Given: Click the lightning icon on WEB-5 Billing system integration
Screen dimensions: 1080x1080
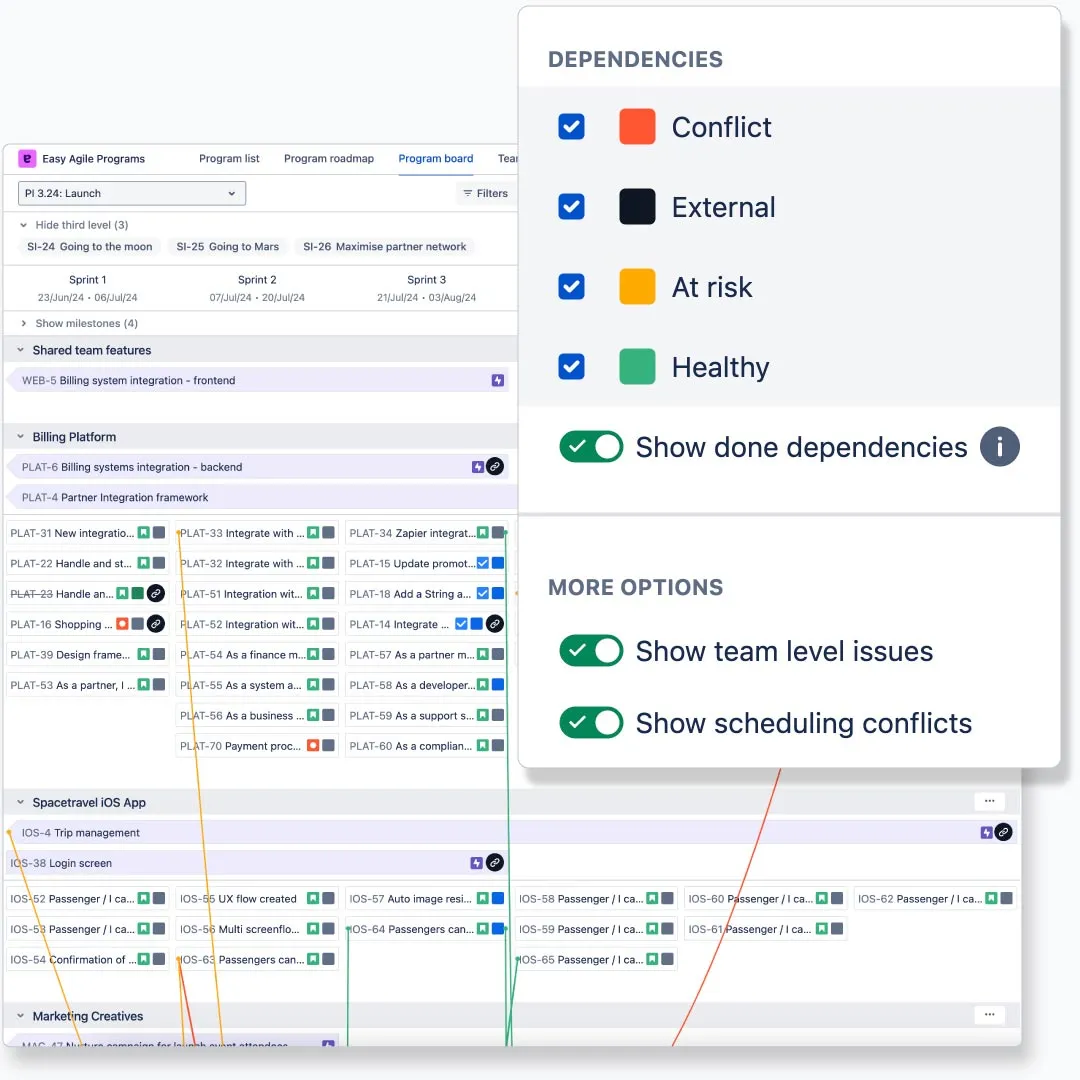Looking at the screenshot, I should tap(497, 380).
